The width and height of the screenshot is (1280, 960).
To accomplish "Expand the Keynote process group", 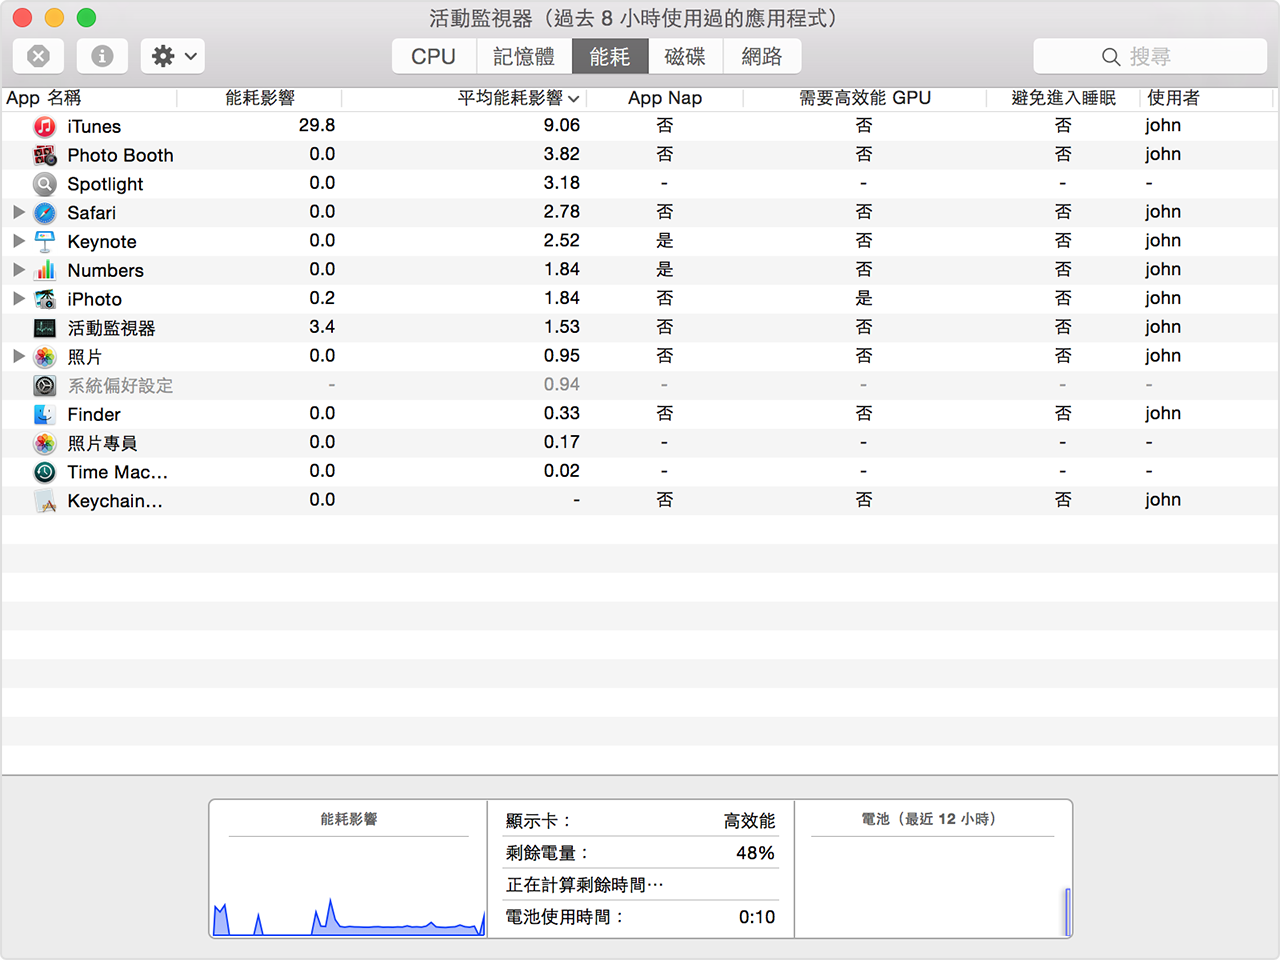I will [18, 241].
